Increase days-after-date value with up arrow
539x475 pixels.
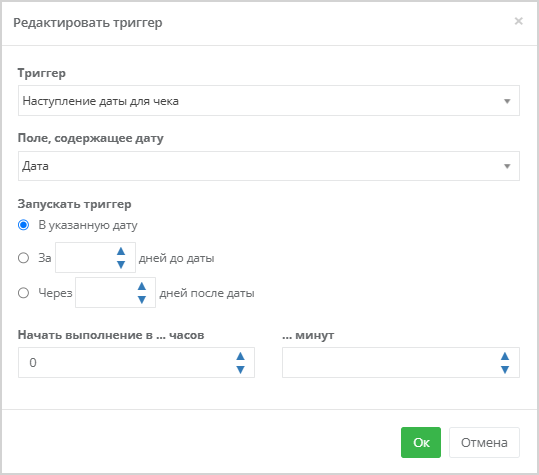pyautogui.click(x=142, y=286)
